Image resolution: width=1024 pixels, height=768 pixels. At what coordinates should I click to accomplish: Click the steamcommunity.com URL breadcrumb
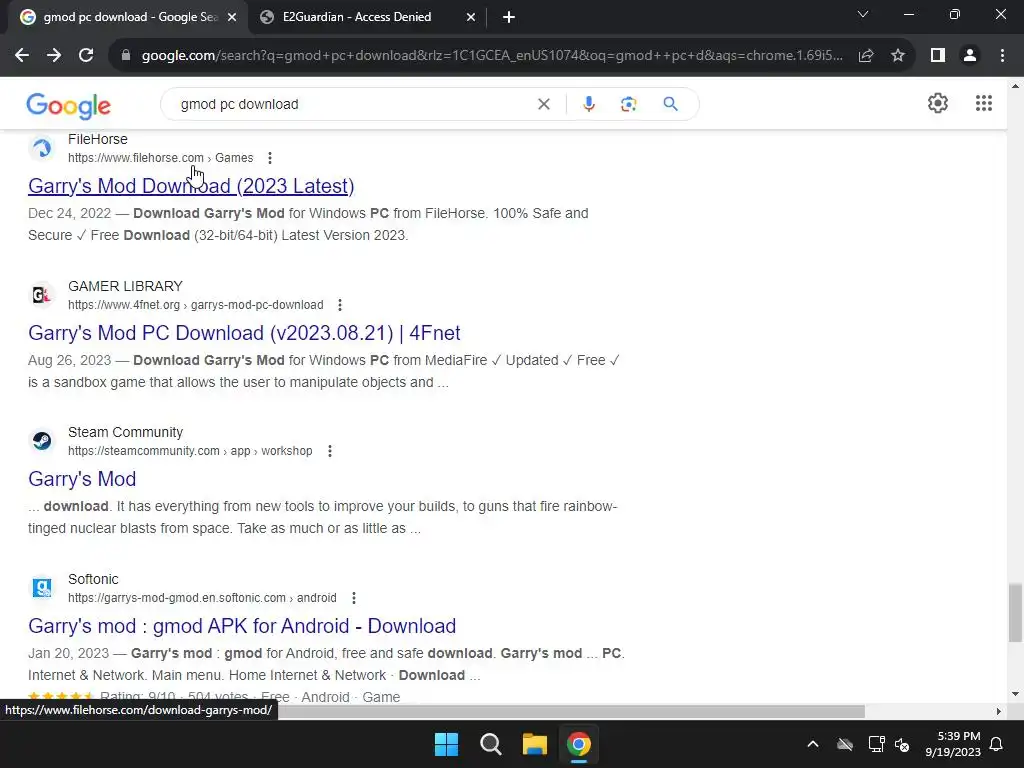click(190, 451)
